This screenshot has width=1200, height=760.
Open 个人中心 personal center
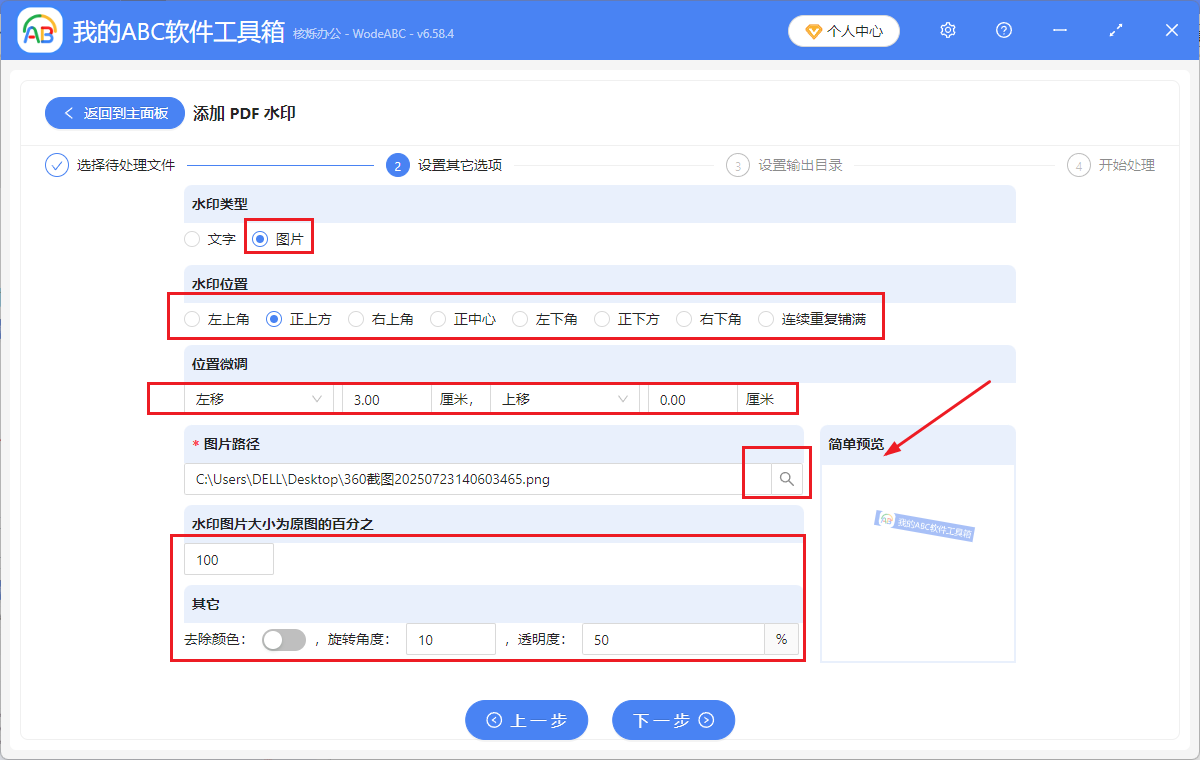click(844, 31)
